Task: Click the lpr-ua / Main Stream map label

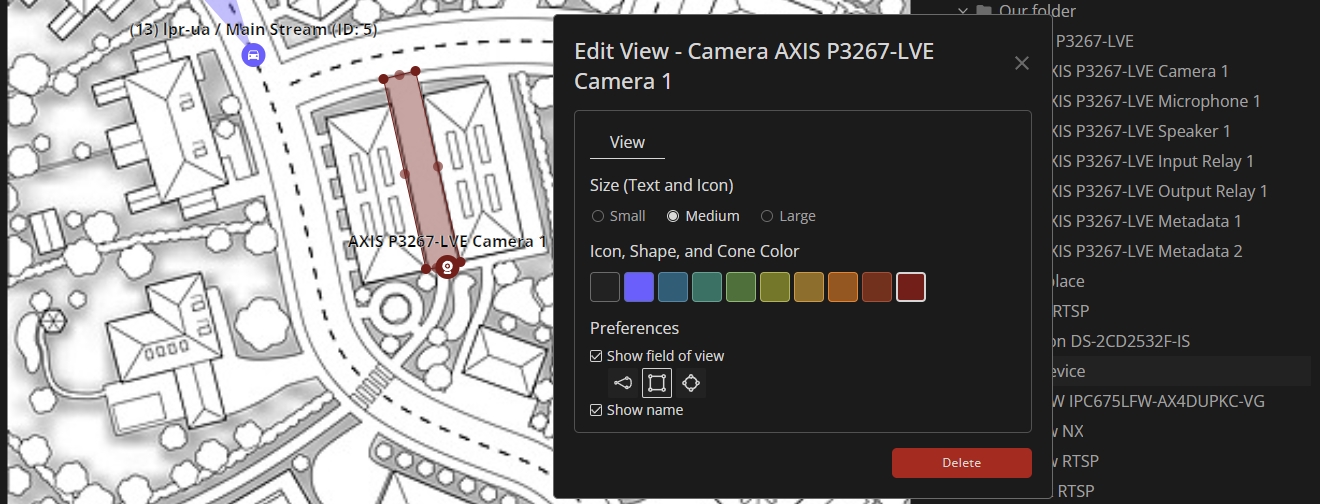Action: 254,29
